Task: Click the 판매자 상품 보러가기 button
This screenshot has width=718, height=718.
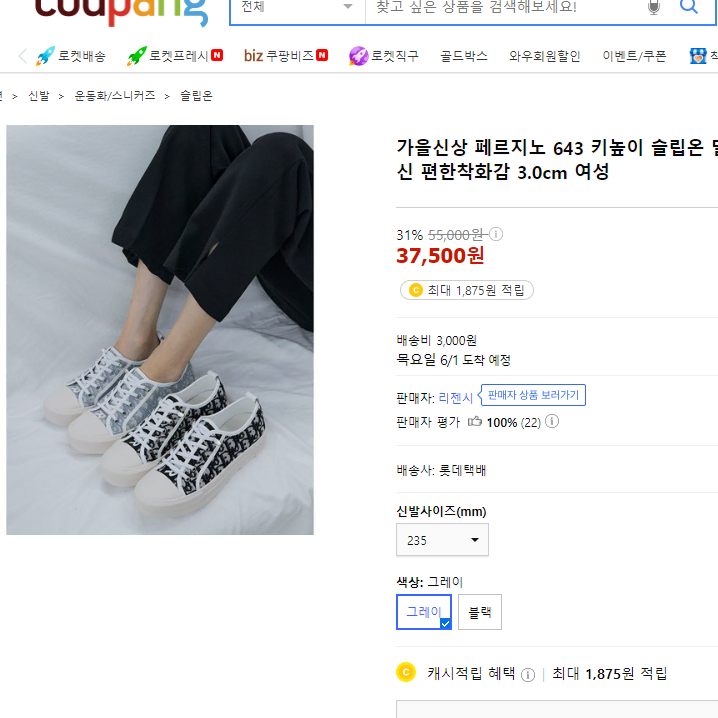Action: coord(533,395)
